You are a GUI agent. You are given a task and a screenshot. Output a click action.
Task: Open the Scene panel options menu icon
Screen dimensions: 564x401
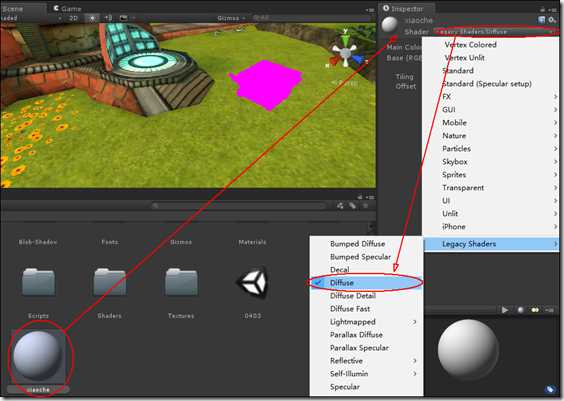pos(370,10)
